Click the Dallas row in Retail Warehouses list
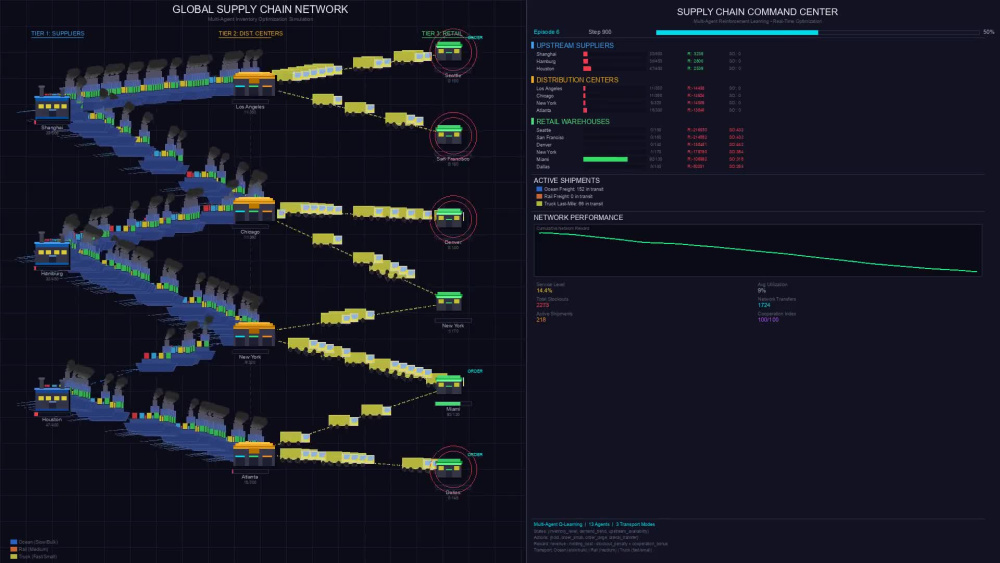 point(639,166)
